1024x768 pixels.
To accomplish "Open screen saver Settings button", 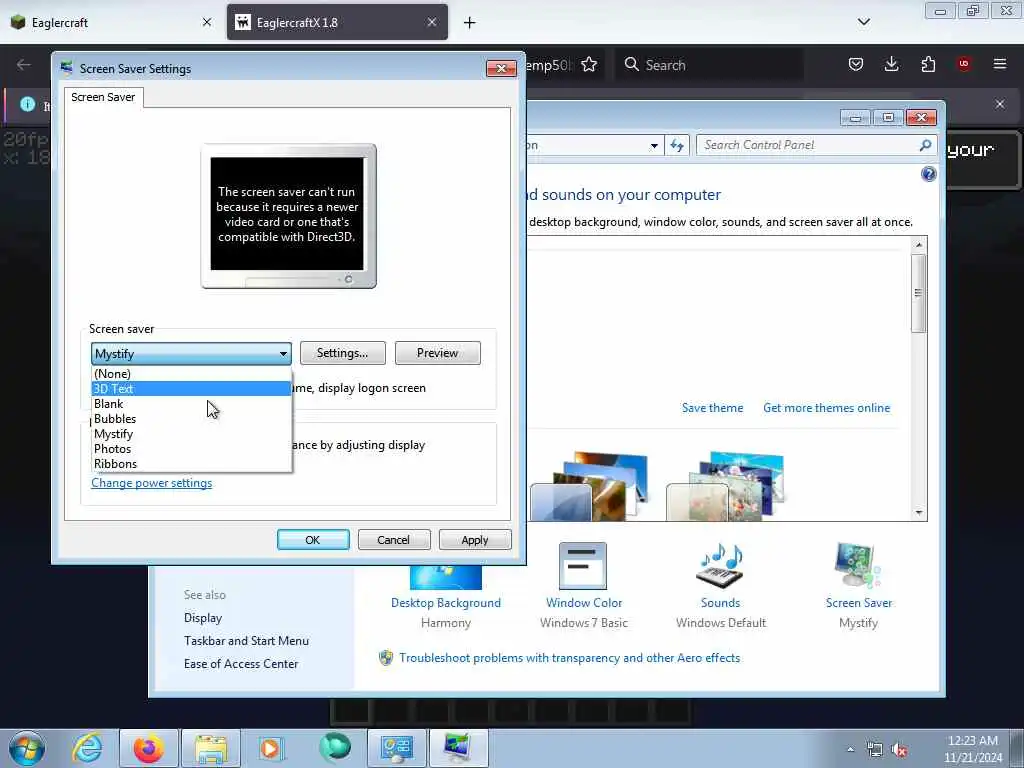I will [x=342, y=353].
